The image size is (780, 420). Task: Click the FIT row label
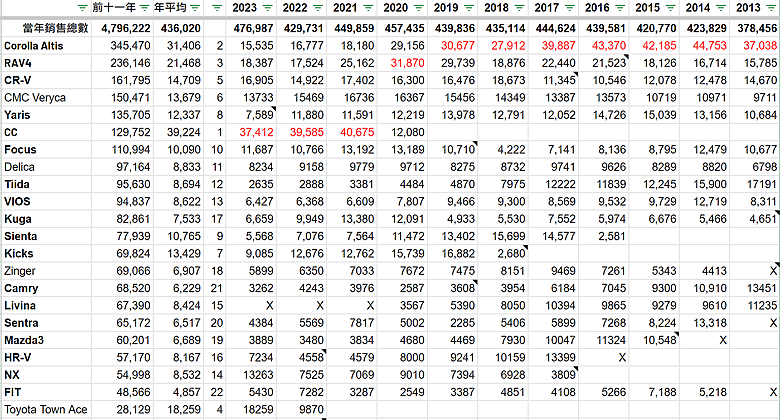point(12,392)
